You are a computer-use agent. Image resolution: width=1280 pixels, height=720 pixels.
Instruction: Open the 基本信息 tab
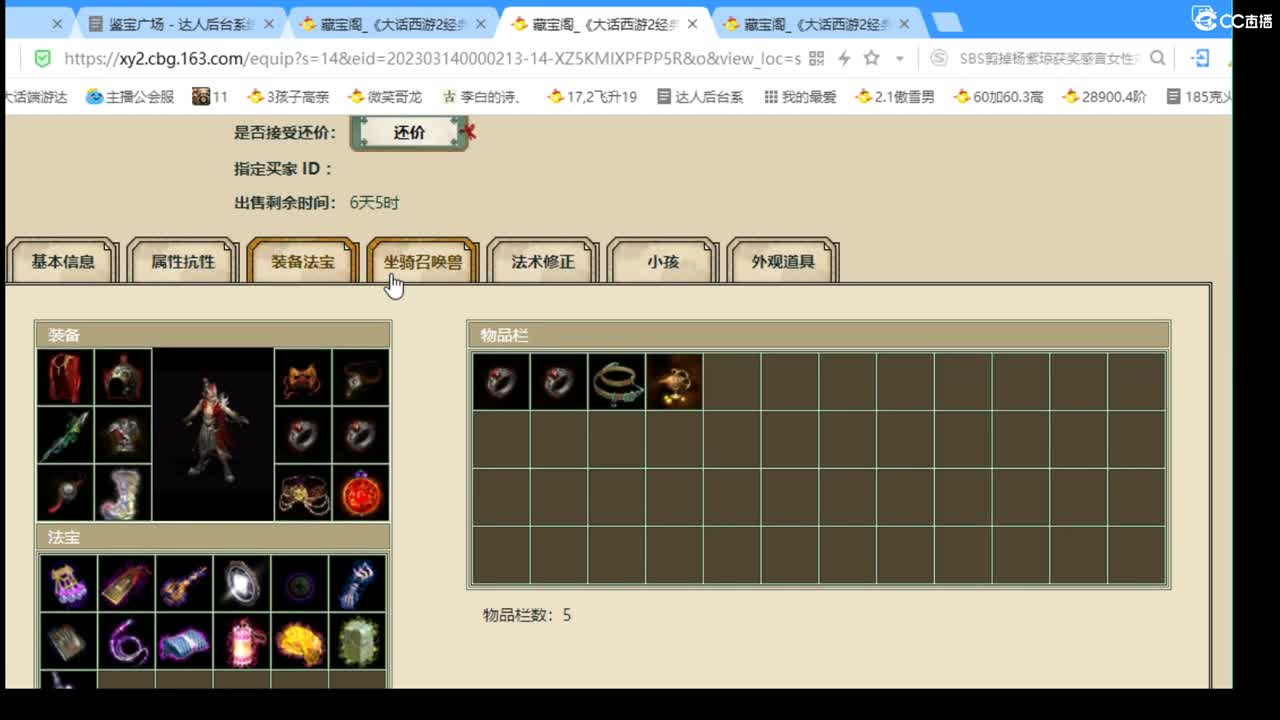coord(63,261)
